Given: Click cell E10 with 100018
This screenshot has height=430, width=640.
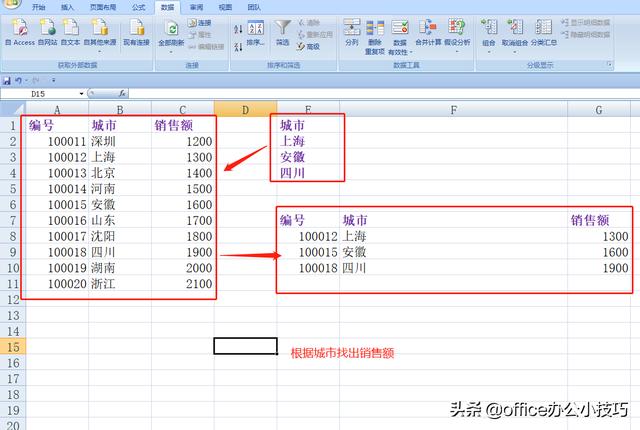Looking at the screenshot, I should click(x=308, y=268).
